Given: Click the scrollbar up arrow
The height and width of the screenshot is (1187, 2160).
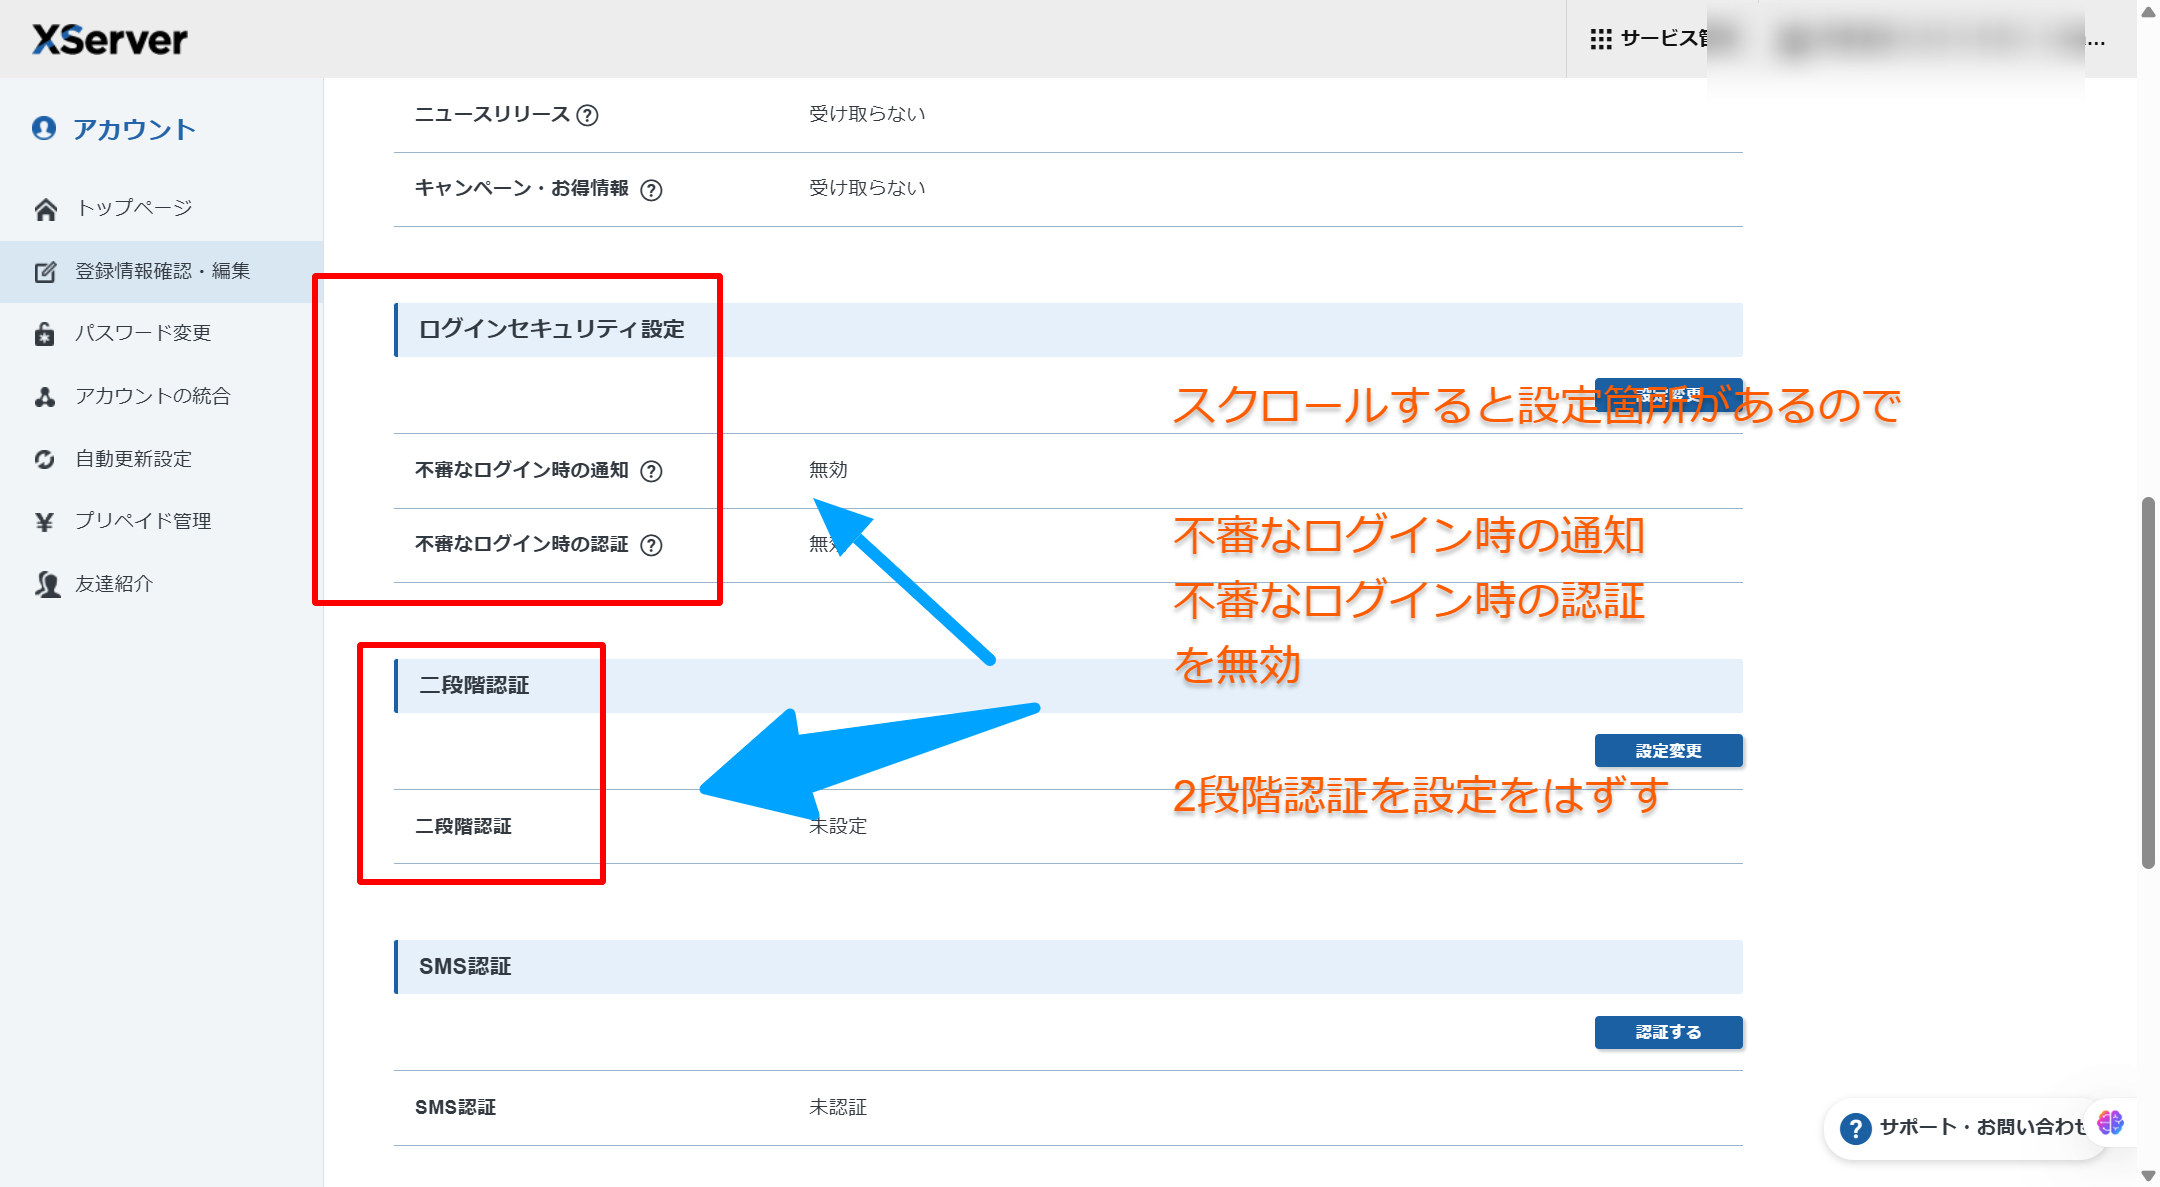Looking at the screenshot, I should point(2147,12).
